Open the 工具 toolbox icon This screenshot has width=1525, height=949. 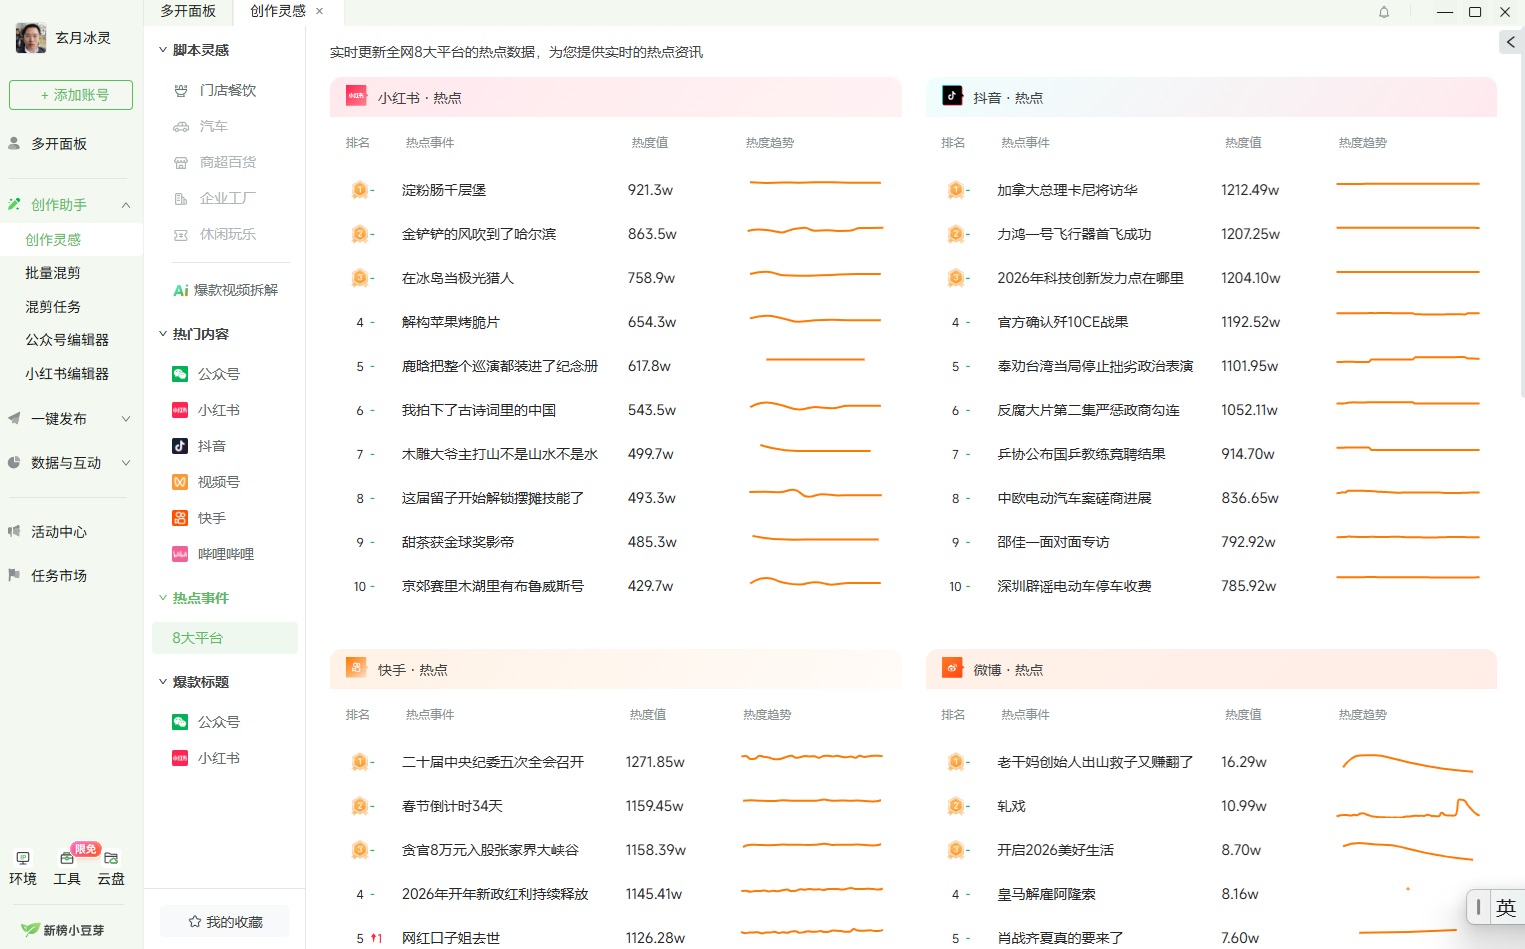point(67,867)
